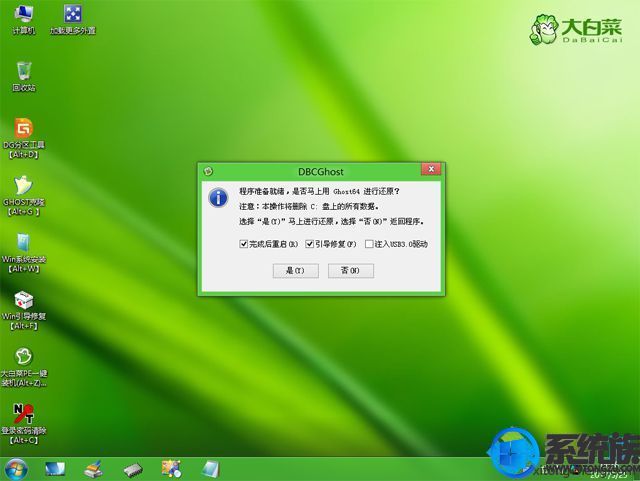Open the Windows Start orb
The height and width of the screenshot is (481, 640).
[16, 469]
